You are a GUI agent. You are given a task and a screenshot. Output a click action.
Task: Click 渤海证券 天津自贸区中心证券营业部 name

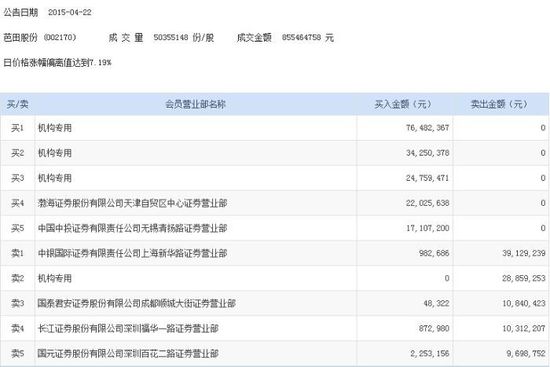pyautogui.click(x=133, y=203)
